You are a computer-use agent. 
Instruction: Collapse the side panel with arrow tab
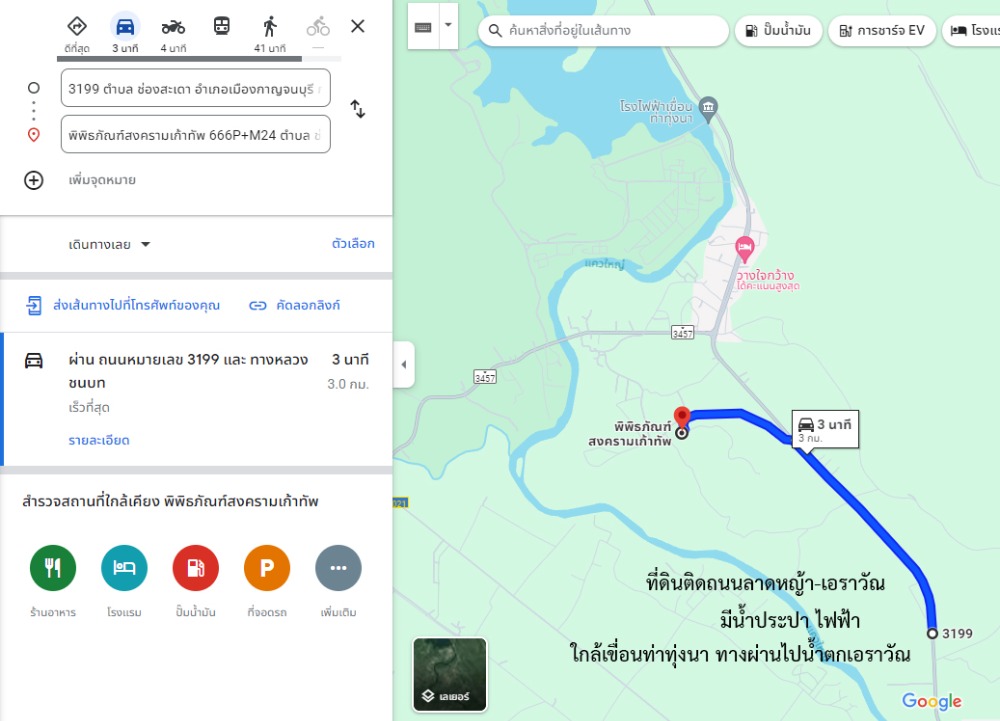pos(404,365)
